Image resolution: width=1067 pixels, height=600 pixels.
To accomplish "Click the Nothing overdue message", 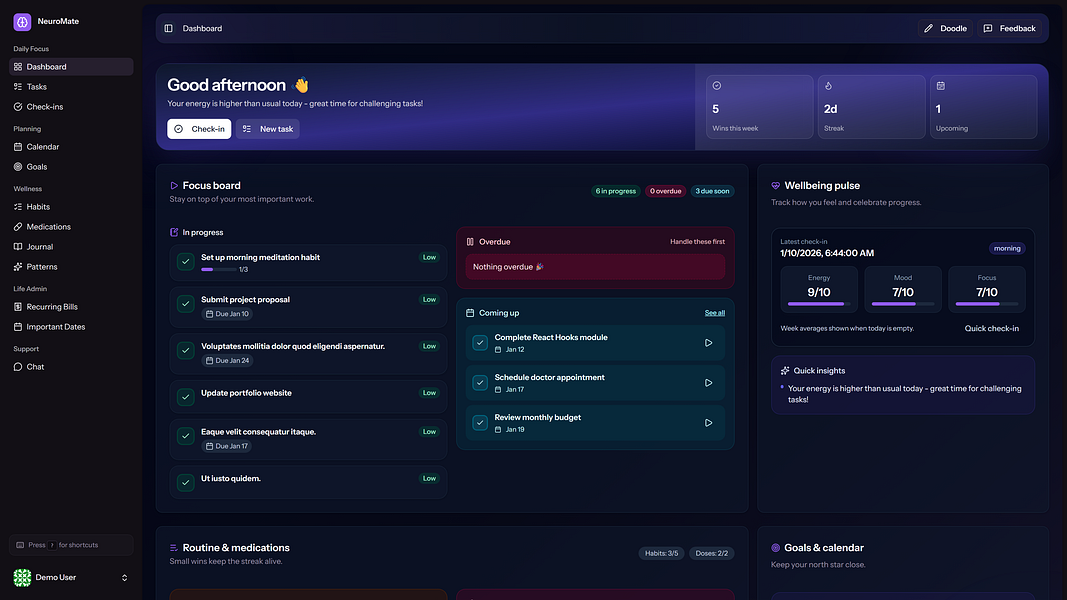I will click(595, 267).
